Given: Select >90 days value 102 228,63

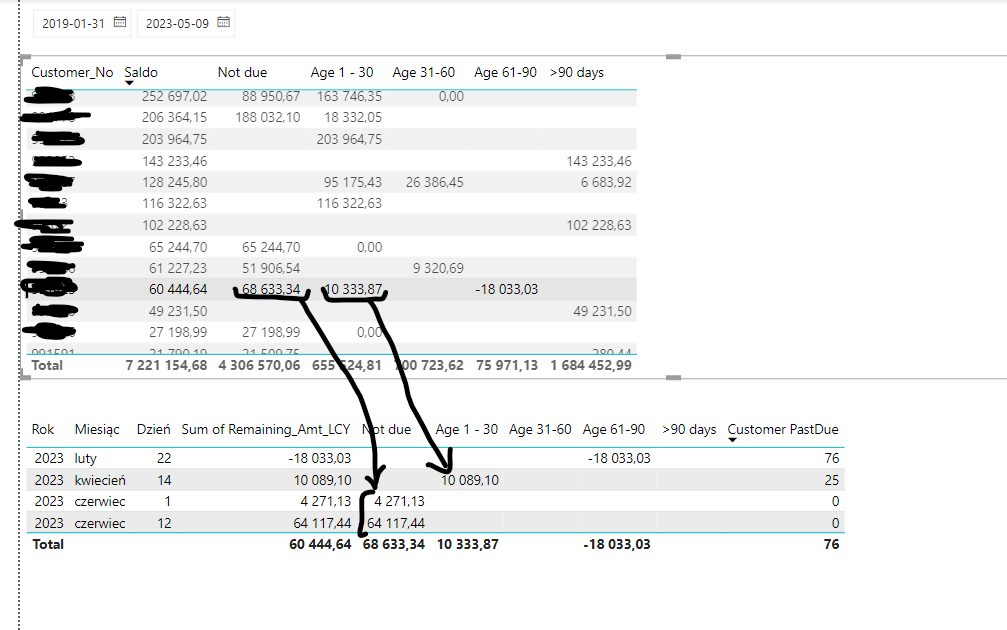Looking at the screenshot, I should pyautogui.click(x=599, y=225).
